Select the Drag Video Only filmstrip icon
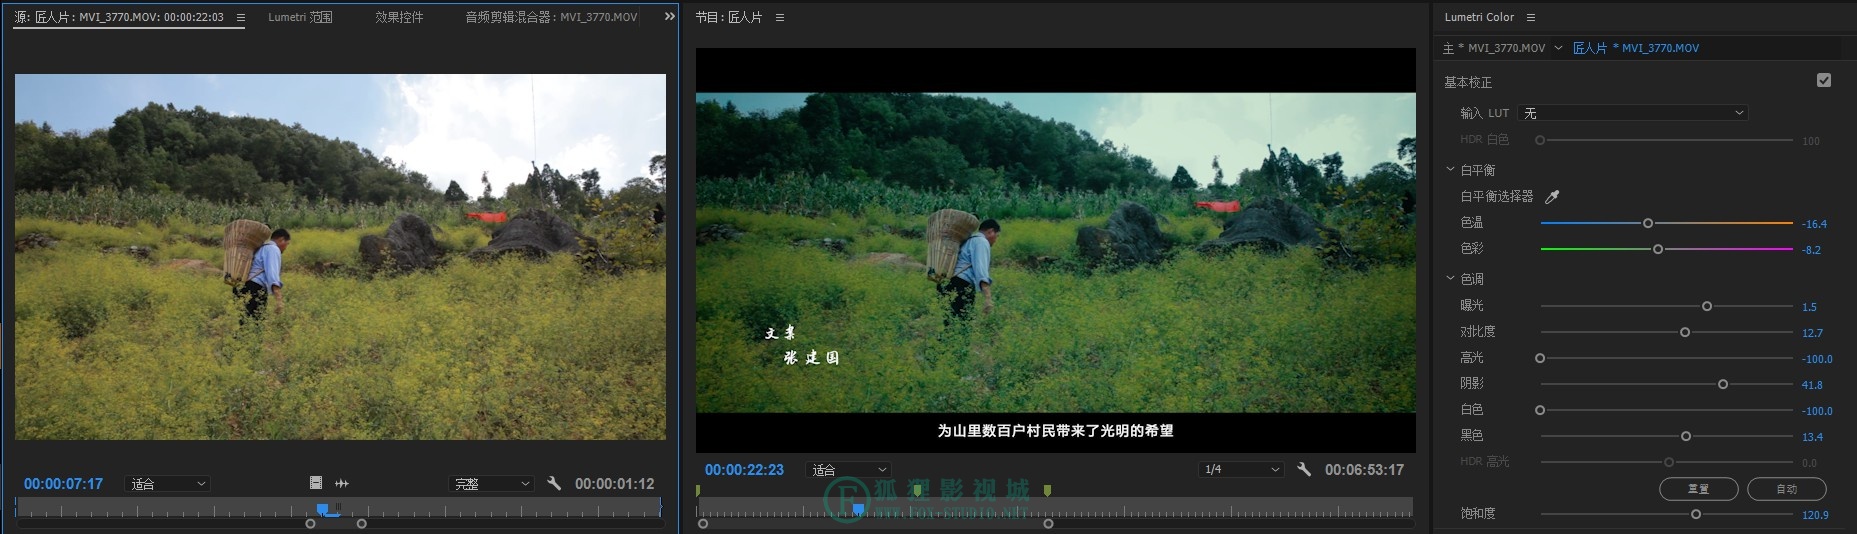1857x534 pixels. click(x=315, y=483)
